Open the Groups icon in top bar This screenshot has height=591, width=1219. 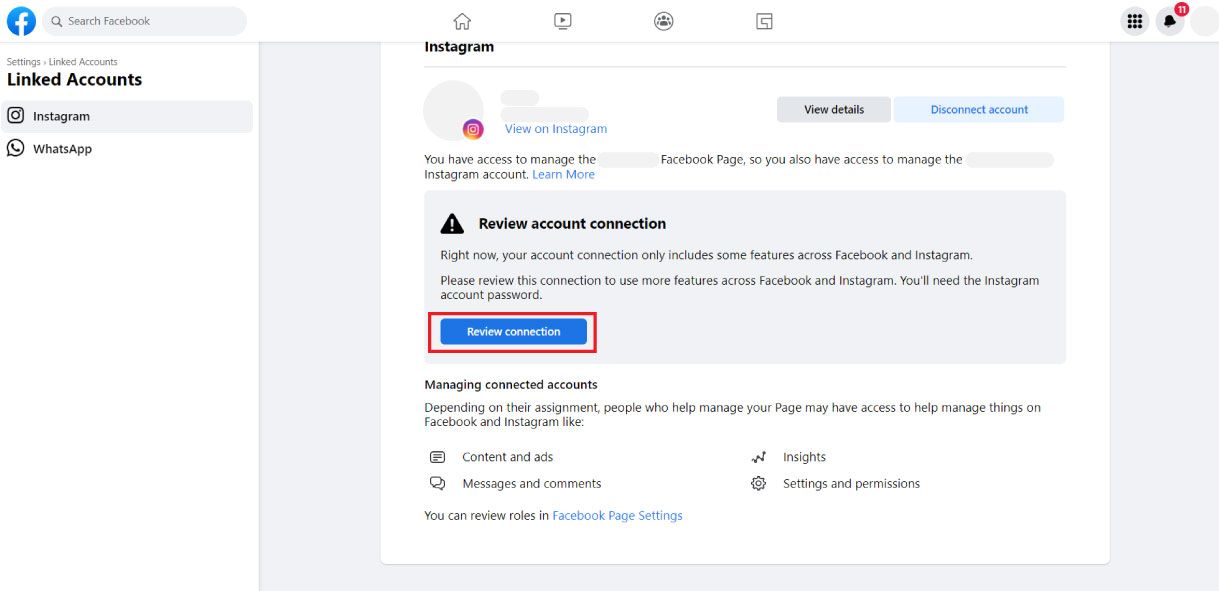point(664,21)
